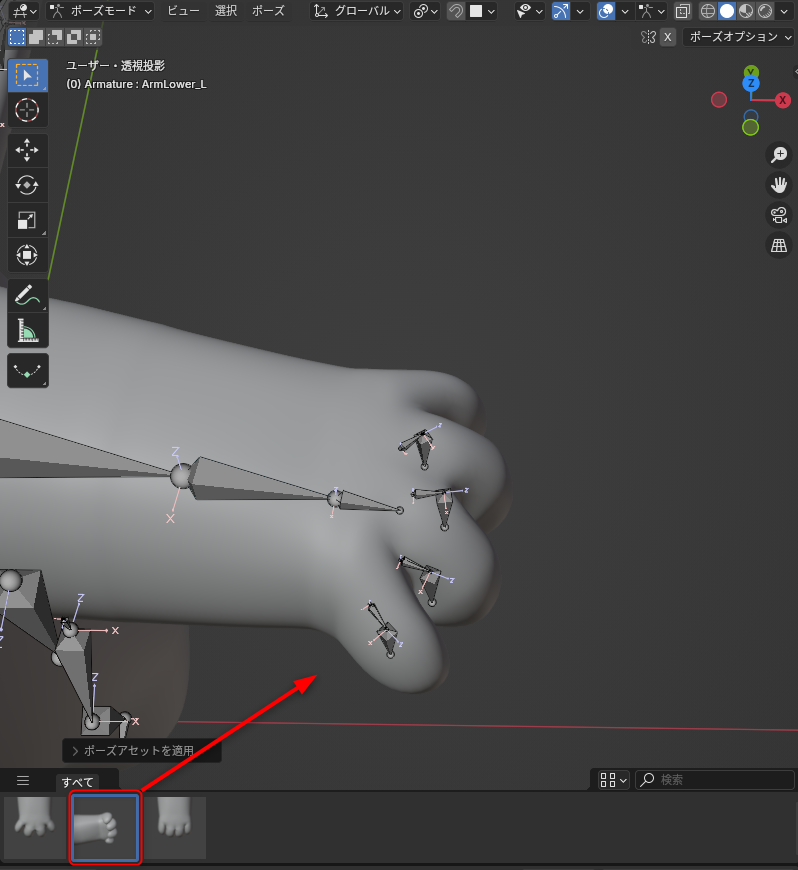Open the ビュー menu
Image resolution: width=798 pixels, height=870 pixels.
click(x=182, y=11)
